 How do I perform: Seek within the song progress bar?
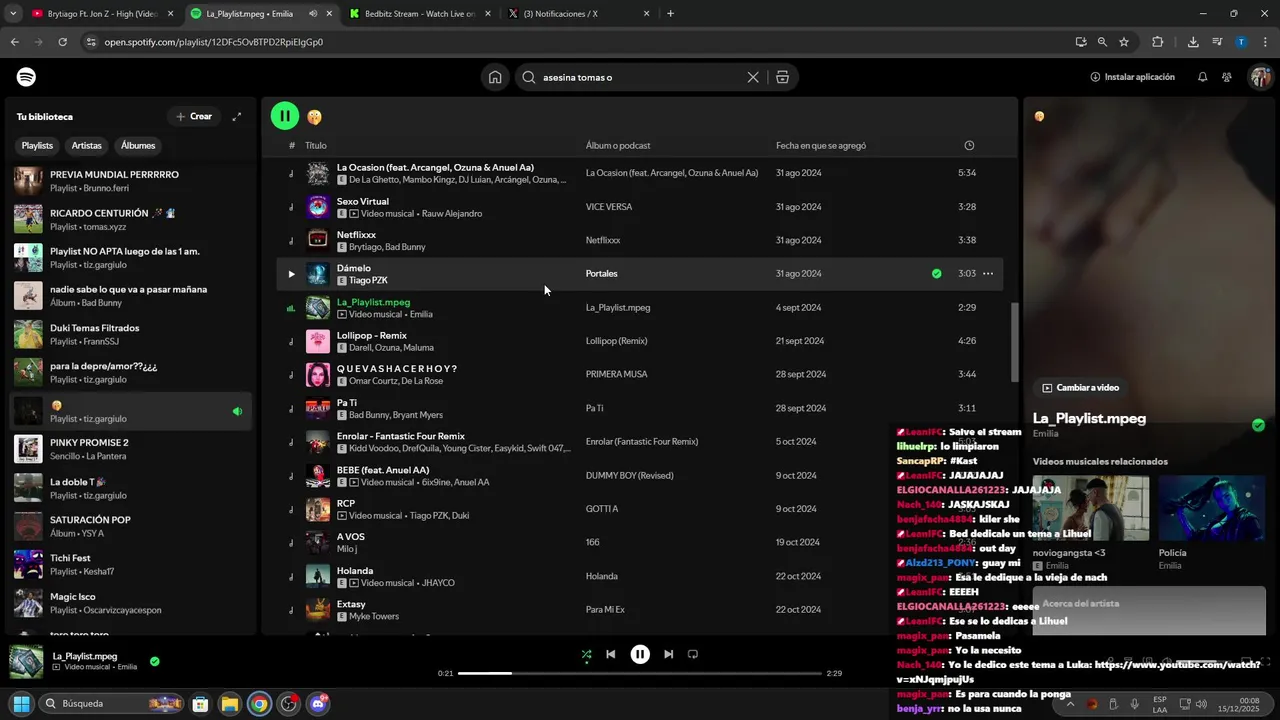click(x=639, y=673)
